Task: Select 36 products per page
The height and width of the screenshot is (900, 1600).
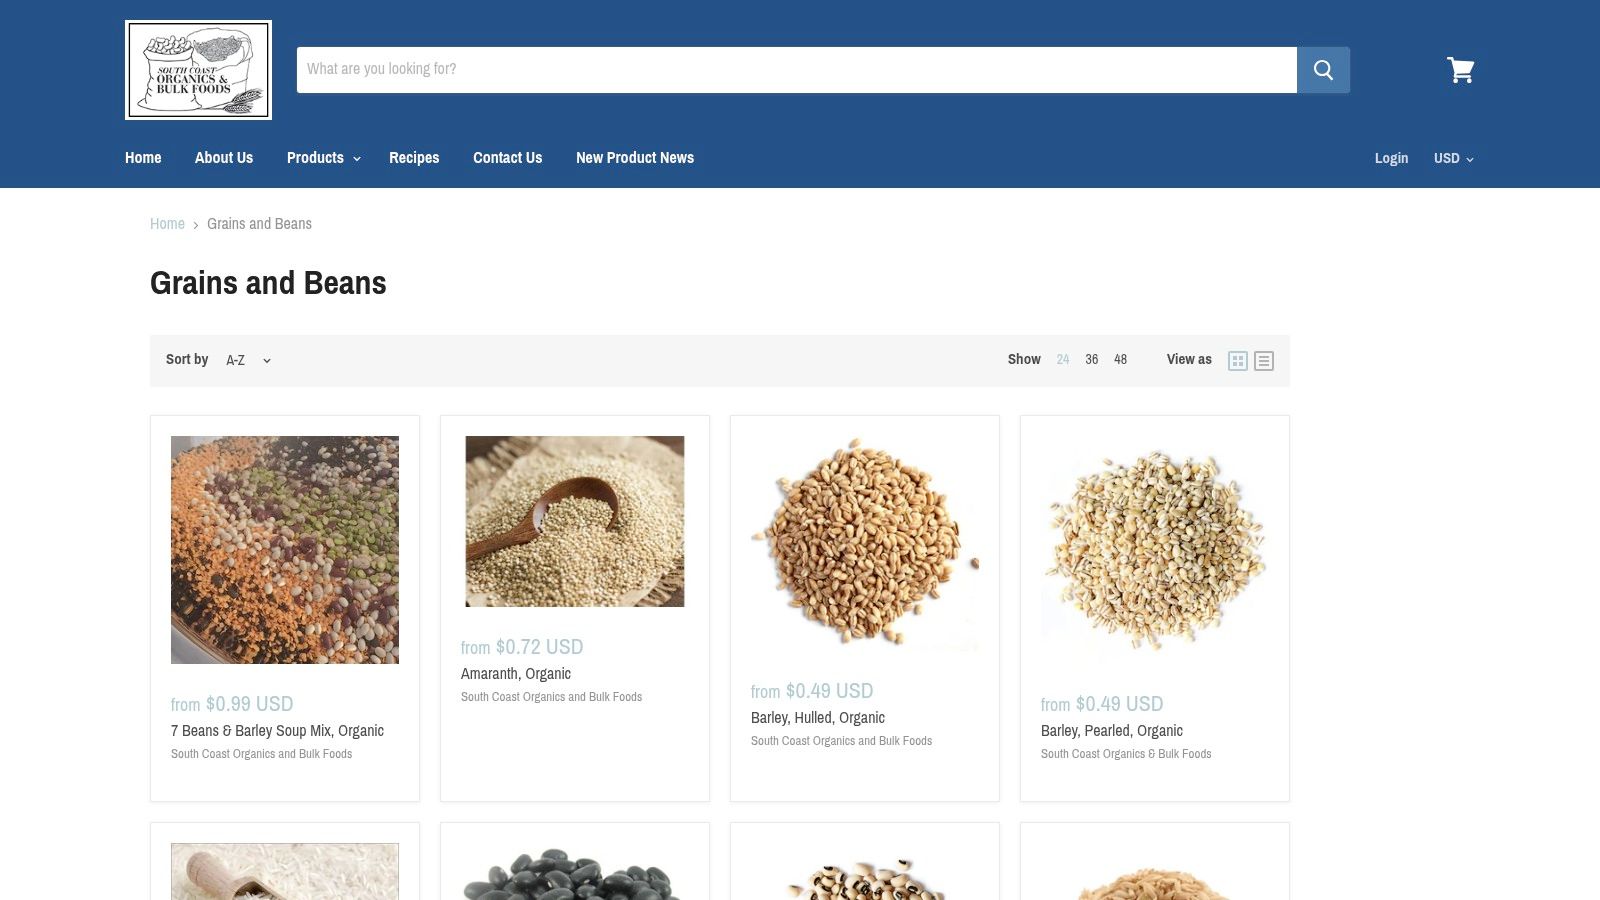Action: (x=1091, y=359)
